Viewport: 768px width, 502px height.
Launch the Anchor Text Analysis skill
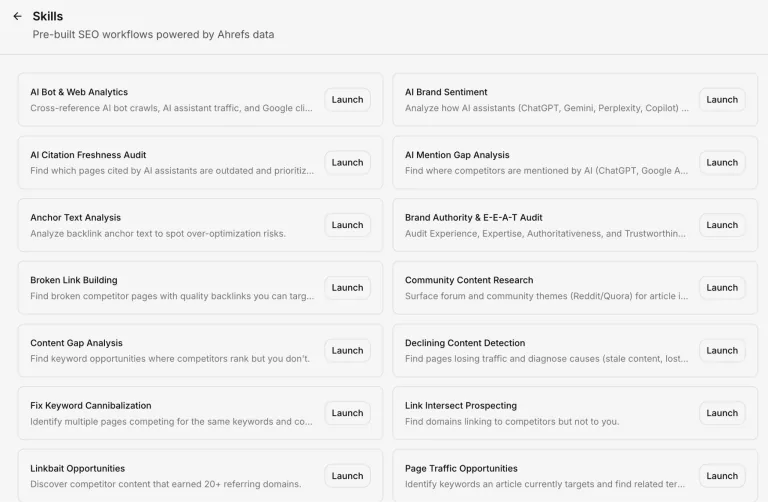tap(347, 225)
